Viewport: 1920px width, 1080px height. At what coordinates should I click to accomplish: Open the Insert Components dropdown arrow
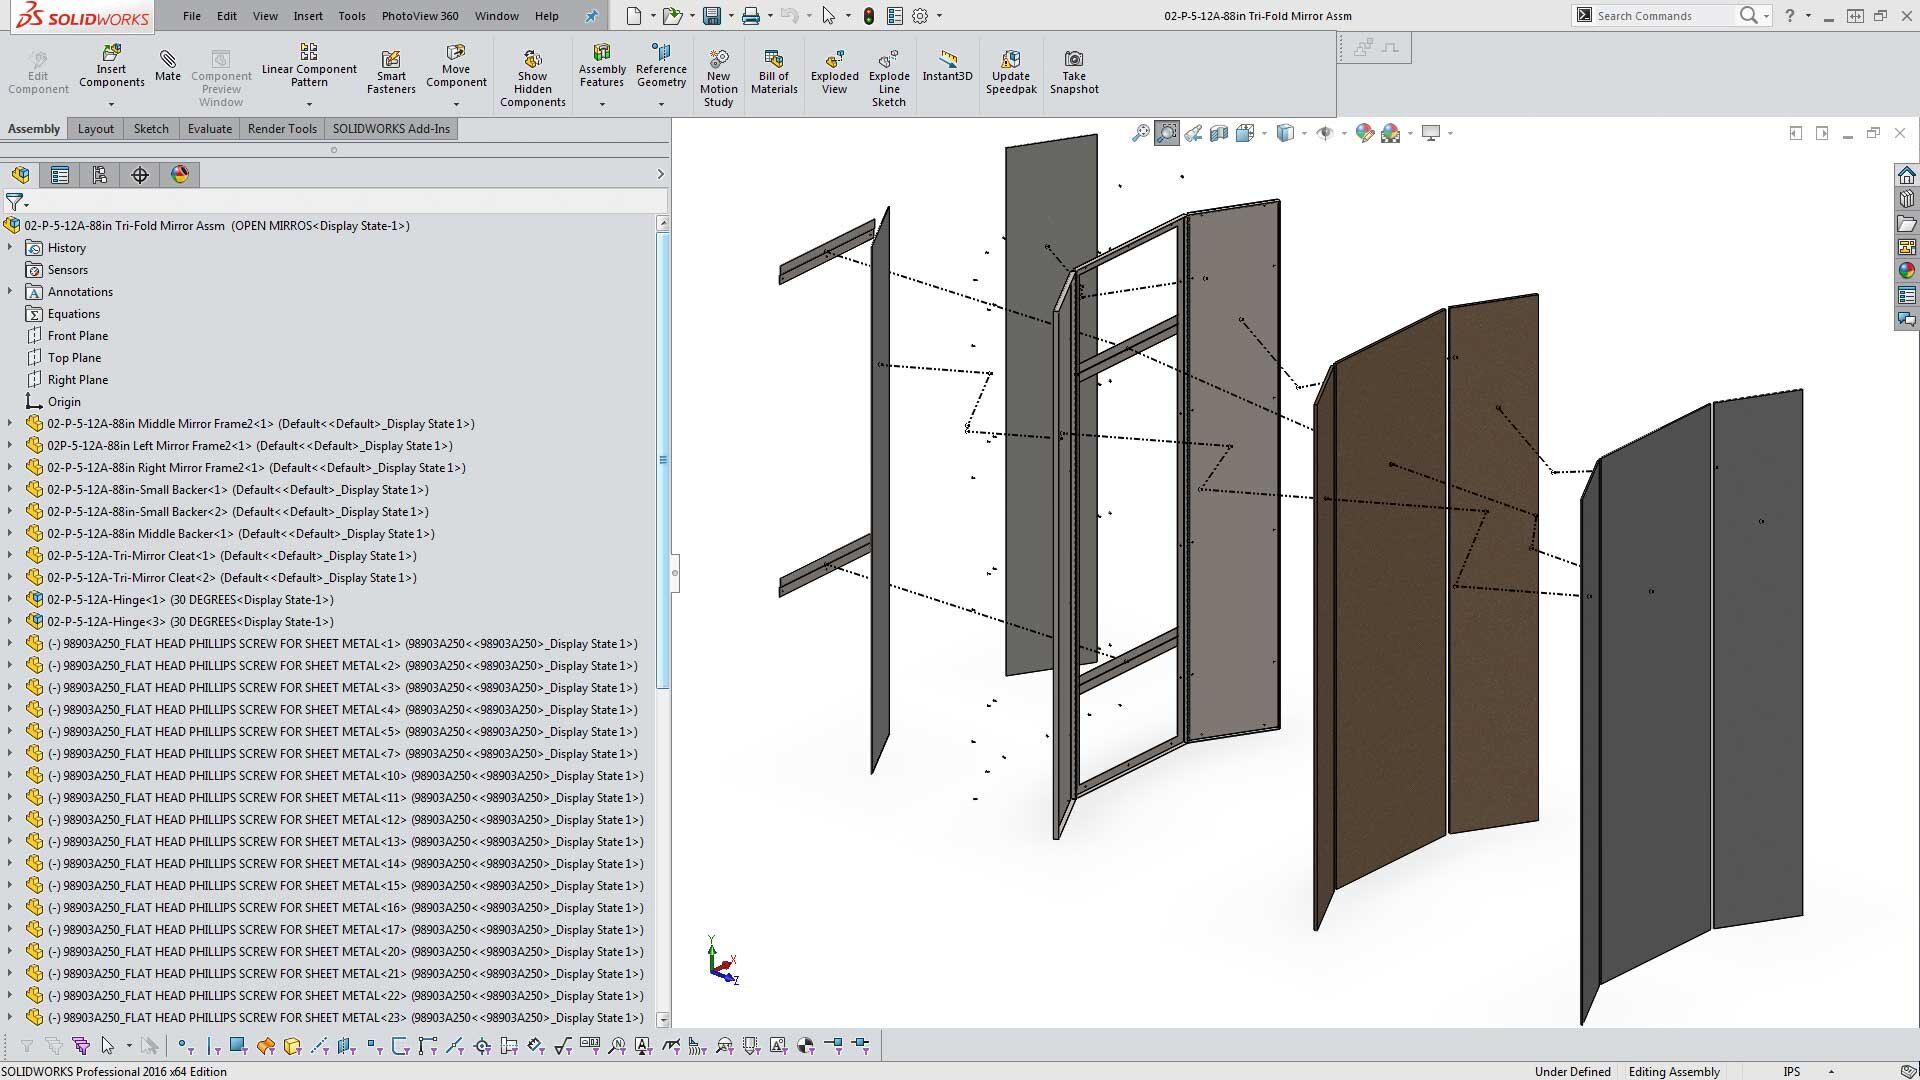(x=111, y=104)
